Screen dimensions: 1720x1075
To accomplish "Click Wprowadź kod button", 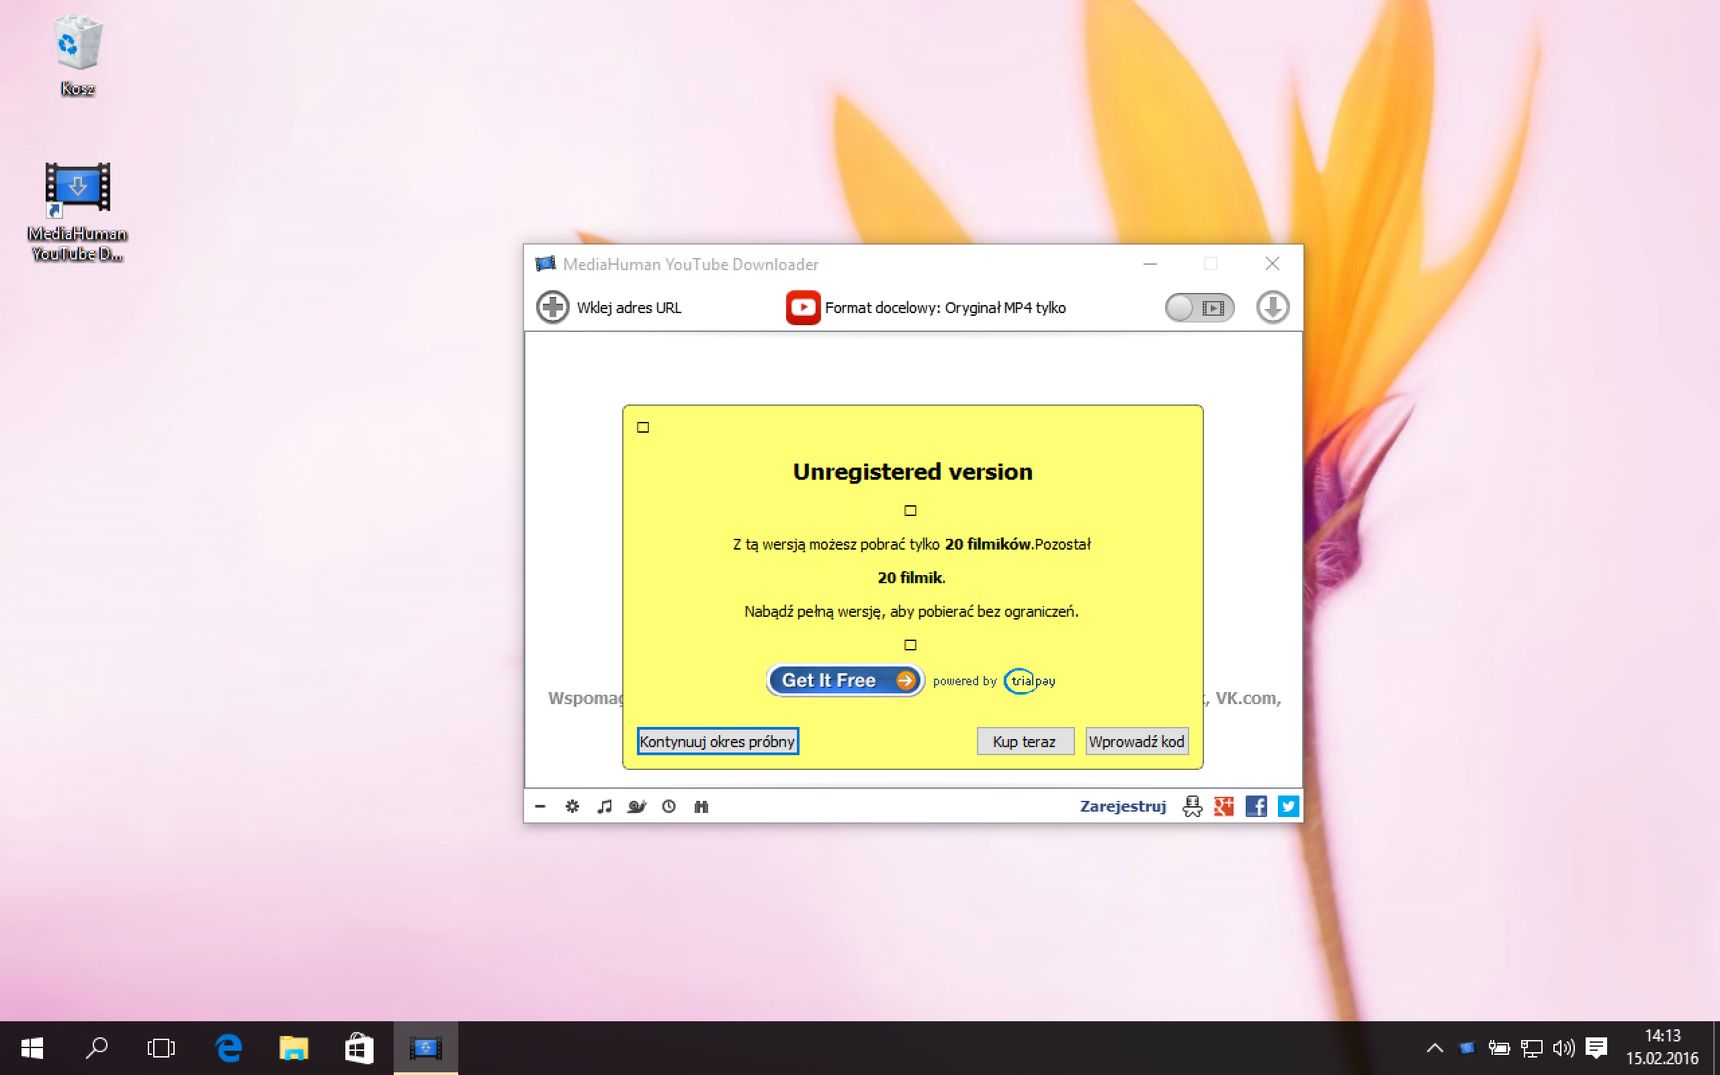I will 1137,741.
